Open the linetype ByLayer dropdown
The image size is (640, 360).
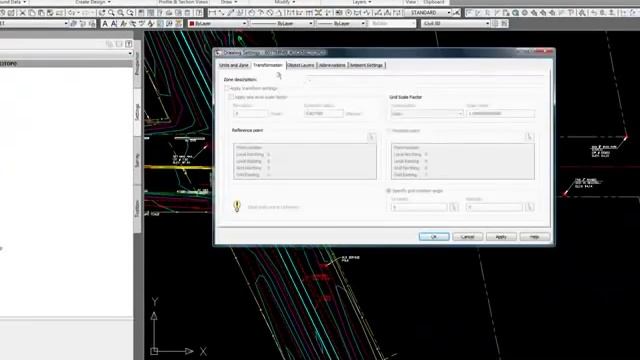click(282, 24)
